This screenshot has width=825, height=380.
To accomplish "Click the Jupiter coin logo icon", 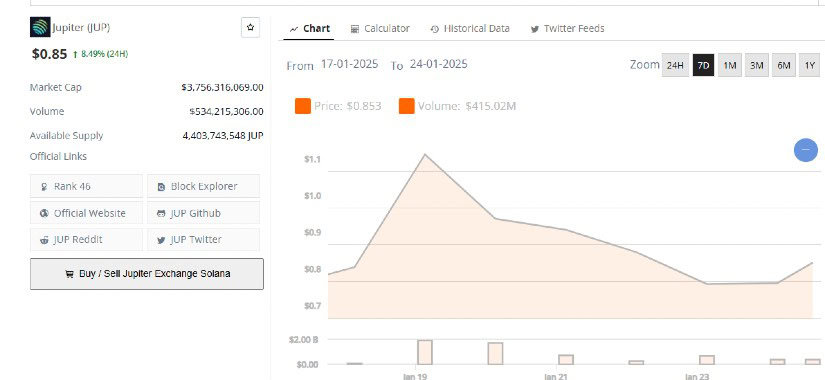I will [40, 27].
